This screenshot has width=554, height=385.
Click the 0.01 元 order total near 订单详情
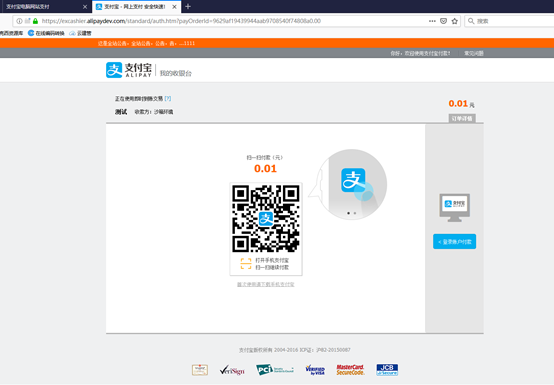tap(461, 104)
